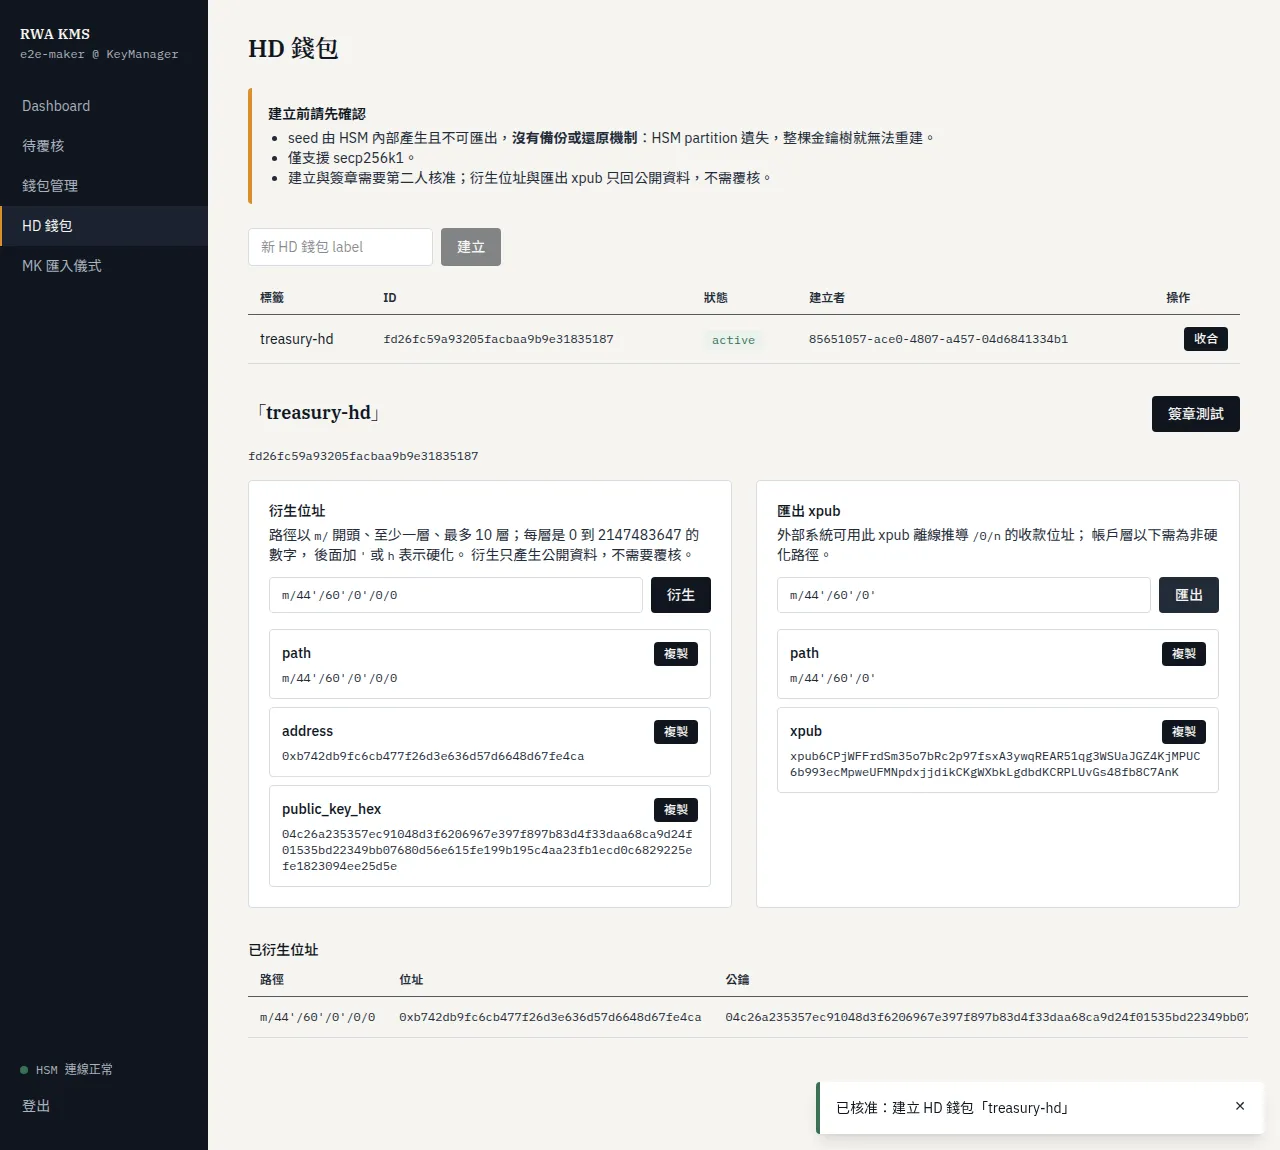Viewport: 1280px width, 1150px height.
Task: Click 登出 to log out
Action: (x=36, y=1106)
